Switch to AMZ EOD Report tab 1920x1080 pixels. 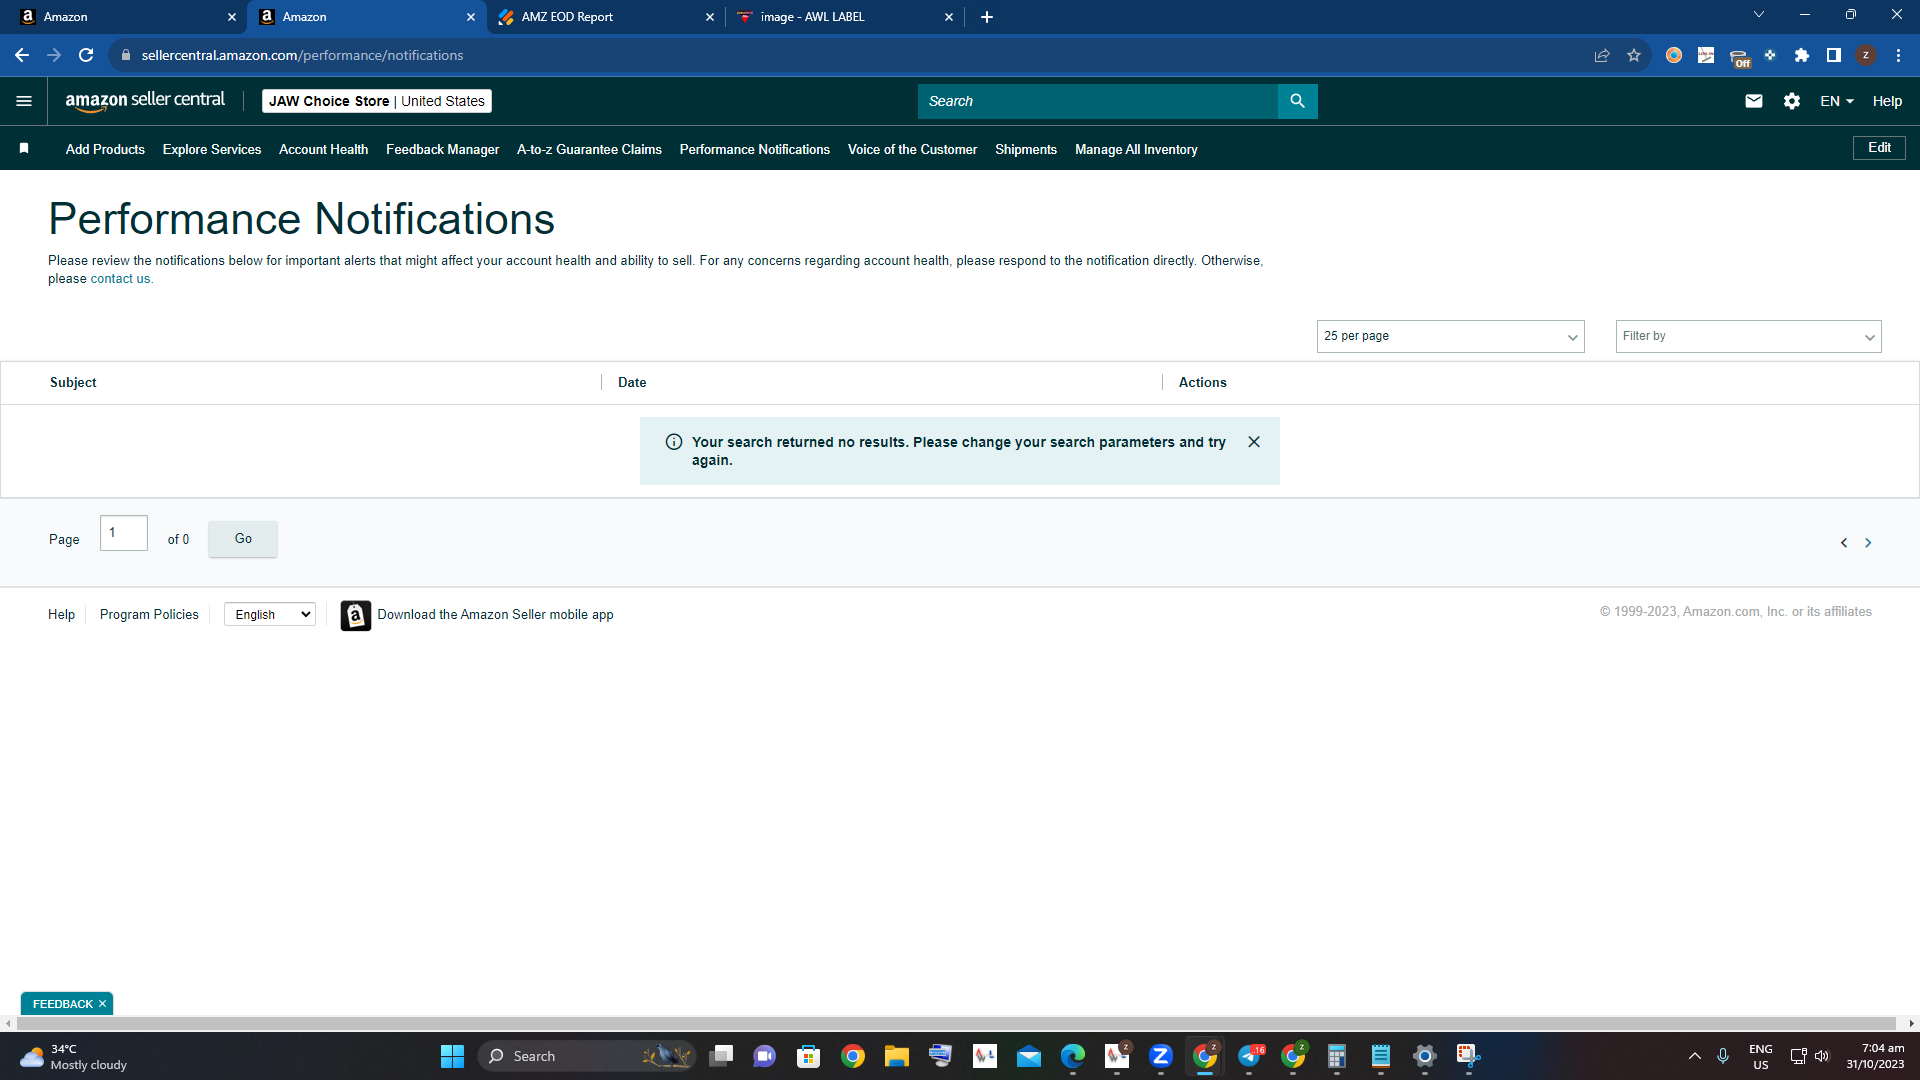point(606,17)
